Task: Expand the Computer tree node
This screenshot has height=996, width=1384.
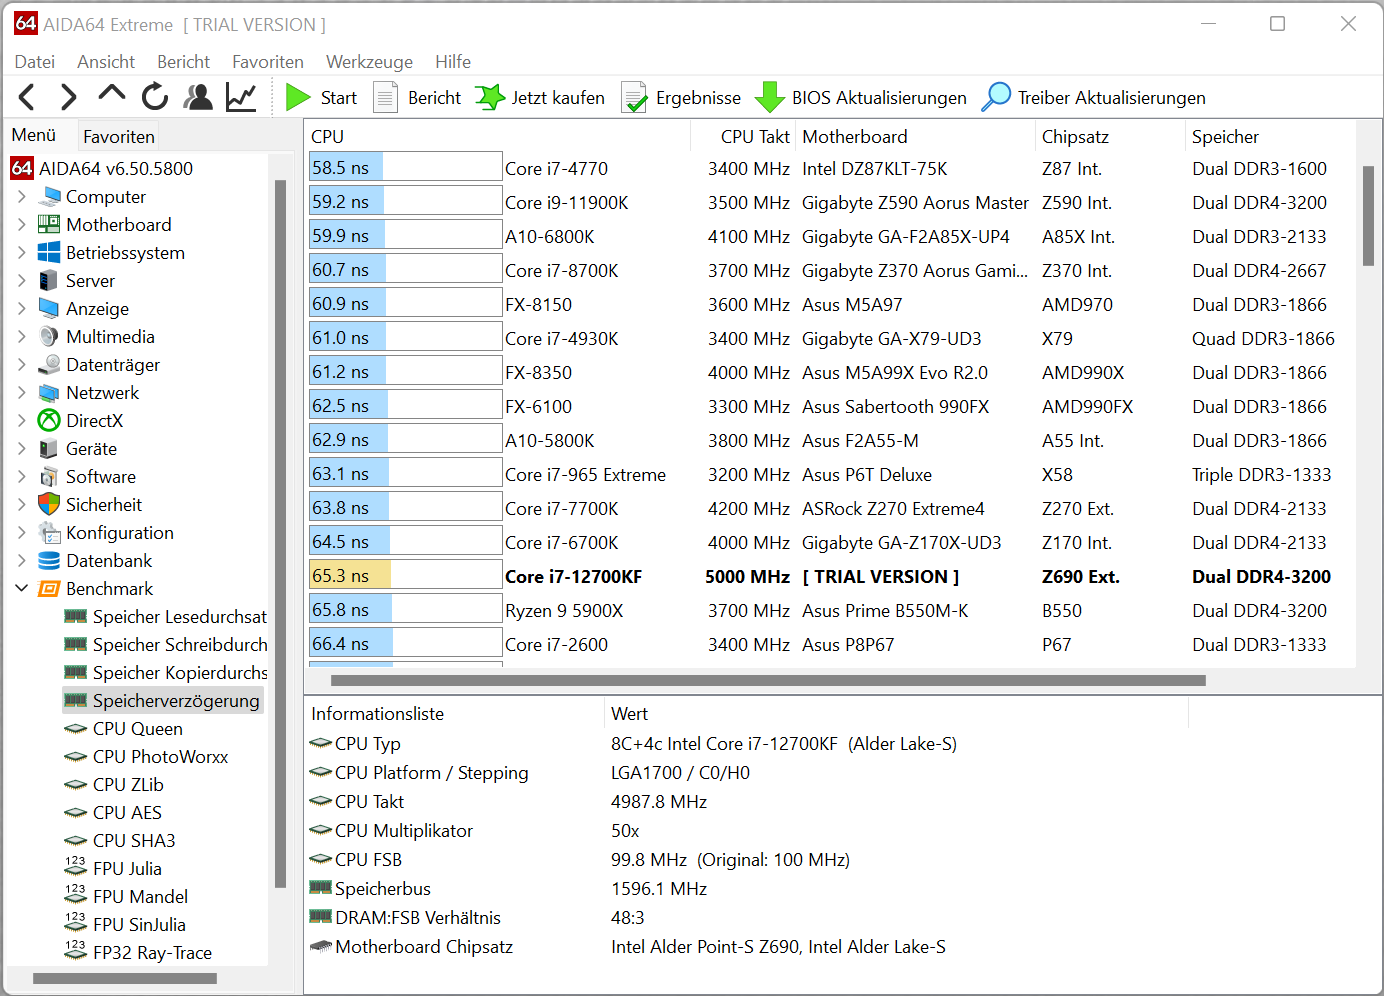Action: click(x=22, y=197)
